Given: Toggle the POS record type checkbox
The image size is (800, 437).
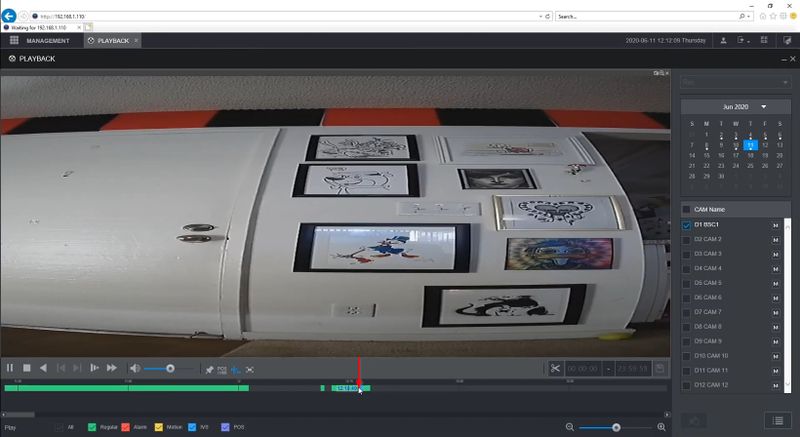Looking at the screenshot, I should coord(225,427).
